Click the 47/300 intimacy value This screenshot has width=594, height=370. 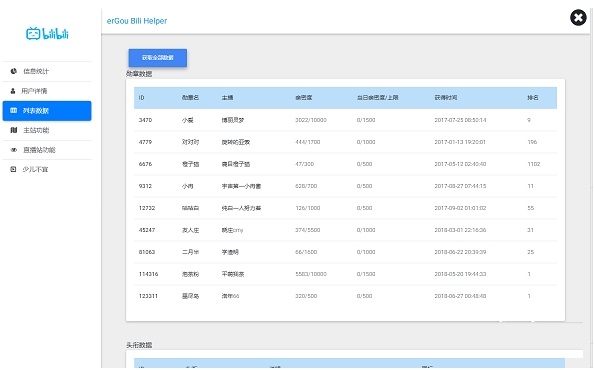[305, 164]
